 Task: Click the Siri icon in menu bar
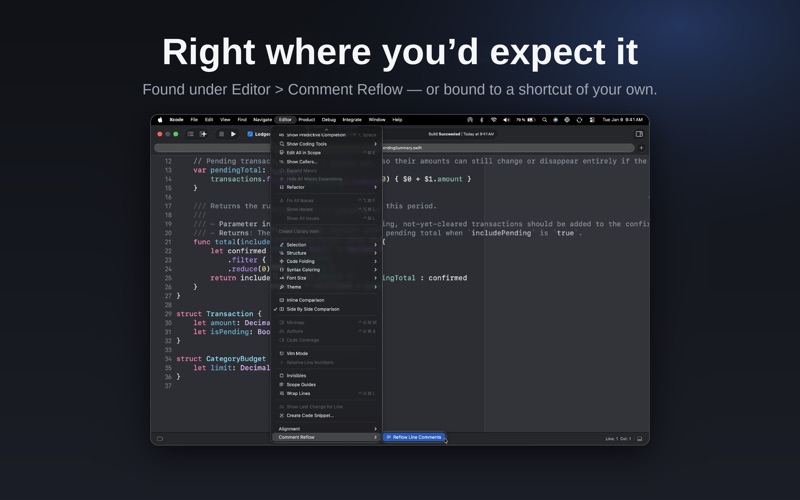pyautogui.click(x=556, y=120)
